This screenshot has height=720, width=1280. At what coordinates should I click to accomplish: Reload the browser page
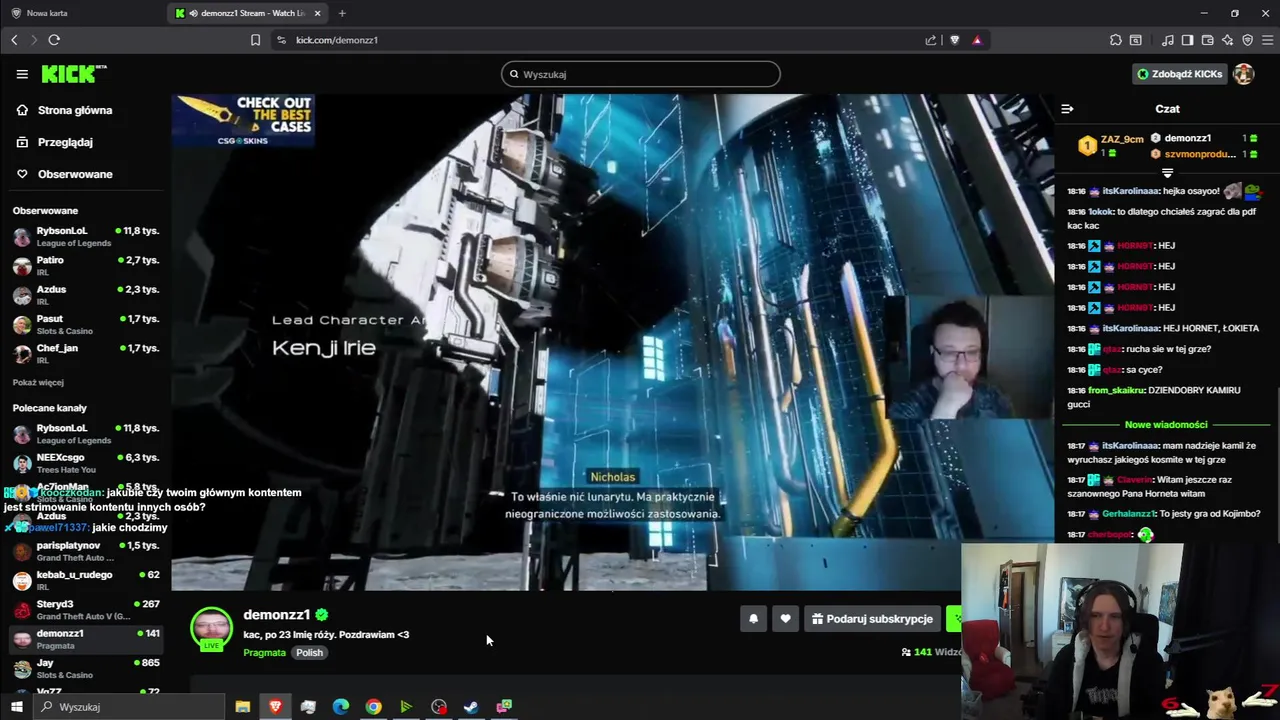click(x=54, y=40)
